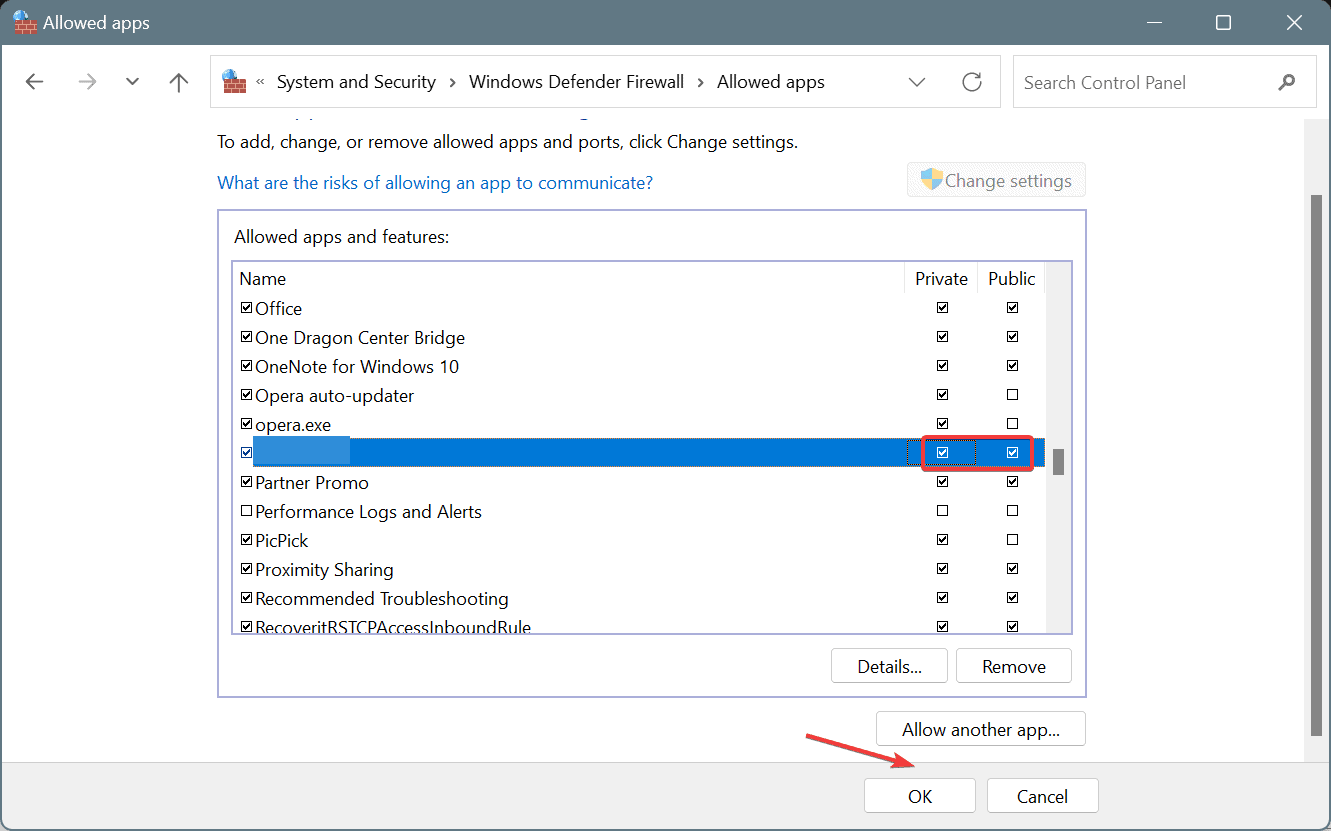Click the firewall icon in address bar
Viewport: 1331px width, 831px height.
pyautogui.click(x=234, y=81)
